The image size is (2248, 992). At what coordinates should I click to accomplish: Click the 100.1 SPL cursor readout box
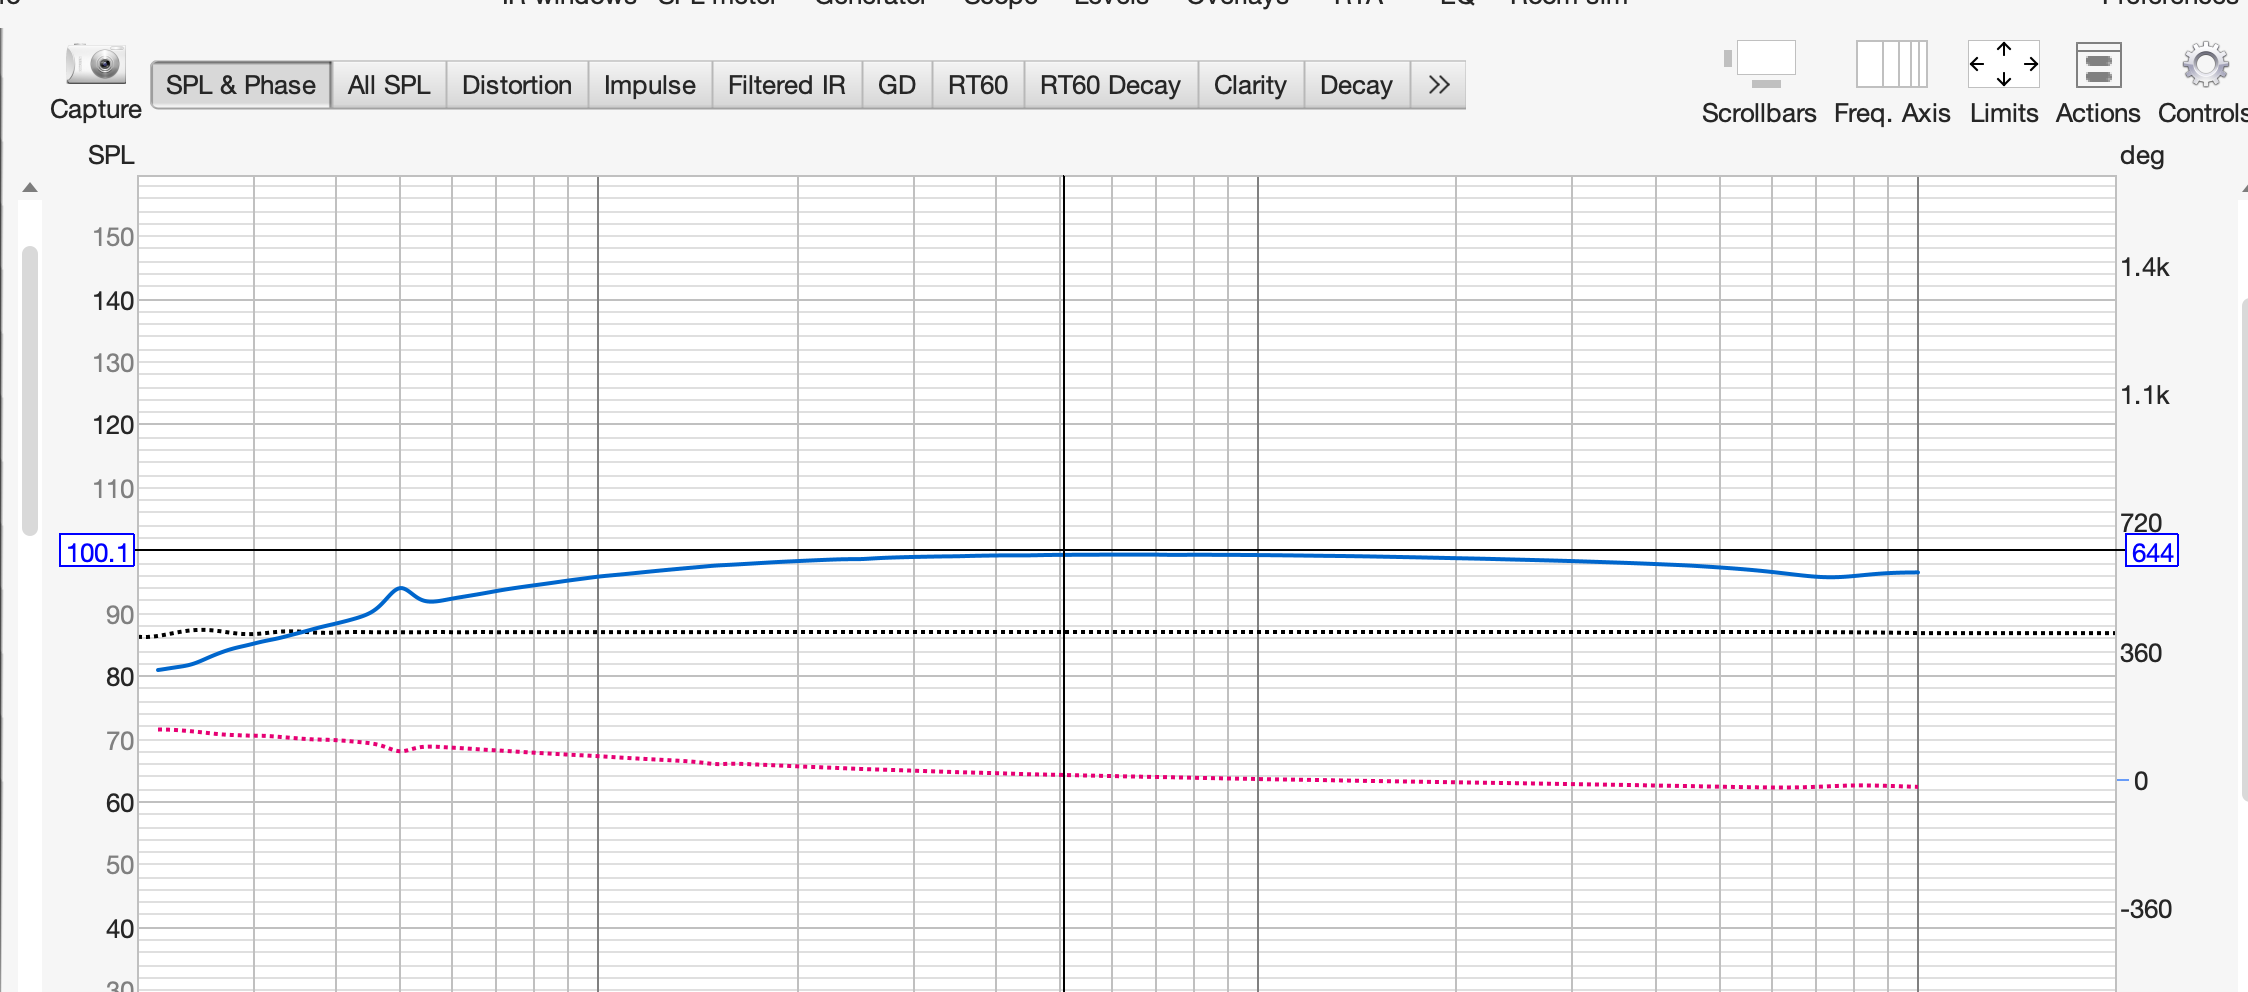pyautogui.click(x=97, y=552)
